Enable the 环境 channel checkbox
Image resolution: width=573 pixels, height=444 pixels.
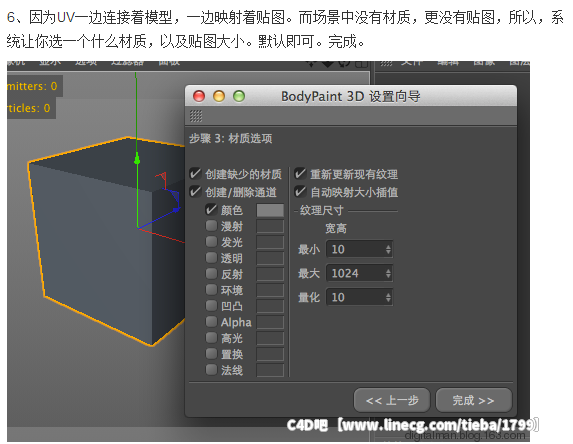(211, 289)
